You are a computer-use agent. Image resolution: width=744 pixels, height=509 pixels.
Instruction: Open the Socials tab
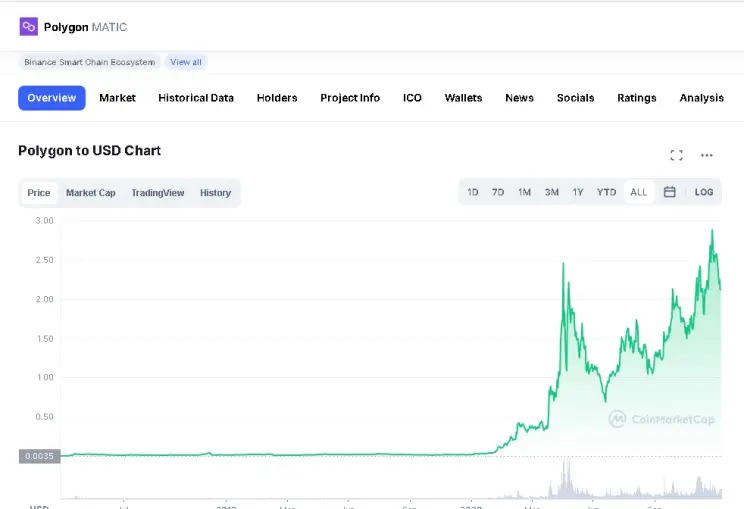(x=576, y=98)
